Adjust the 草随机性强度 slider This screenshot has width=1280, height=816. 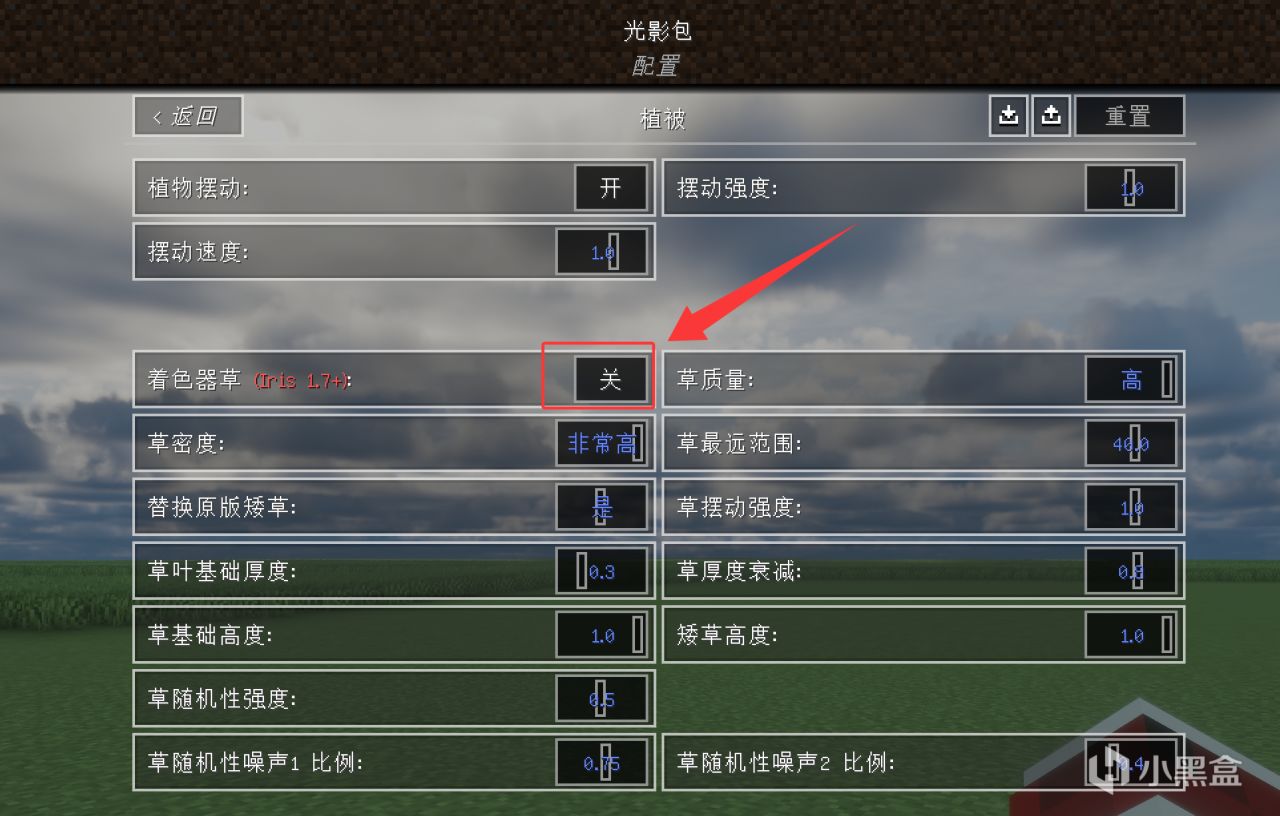coord(602,699)
